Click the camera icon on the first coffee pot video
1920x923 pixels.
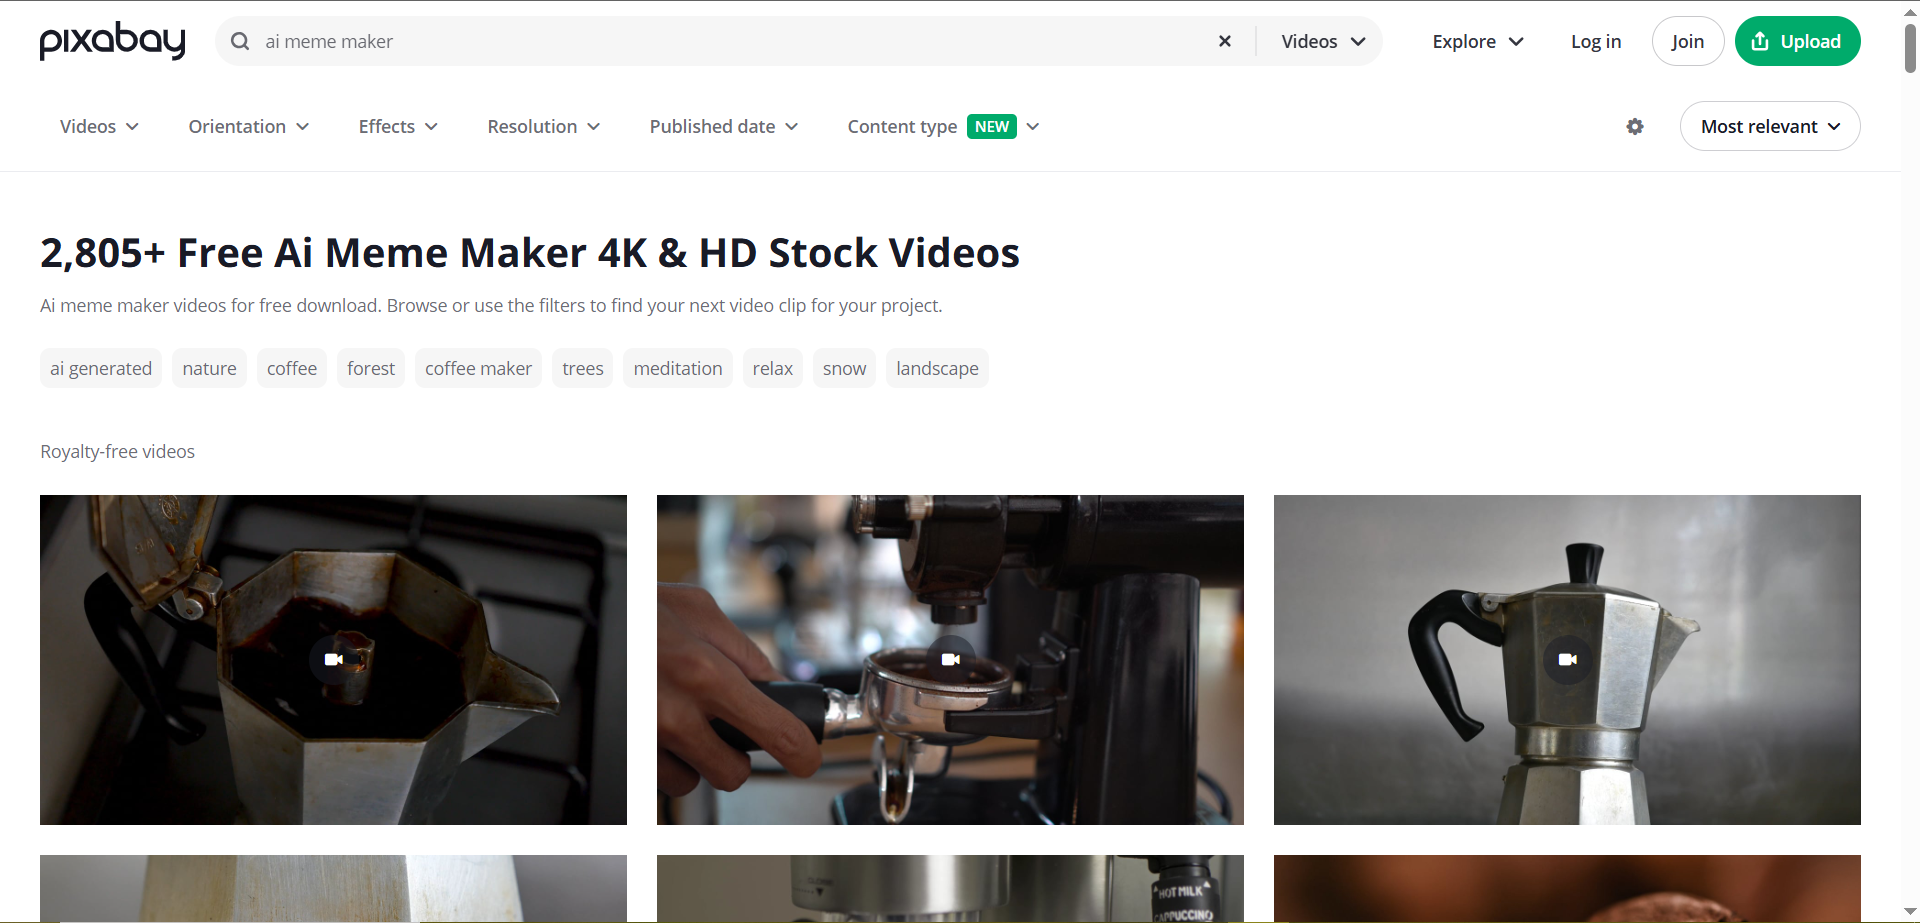click(x=333, y=659)
